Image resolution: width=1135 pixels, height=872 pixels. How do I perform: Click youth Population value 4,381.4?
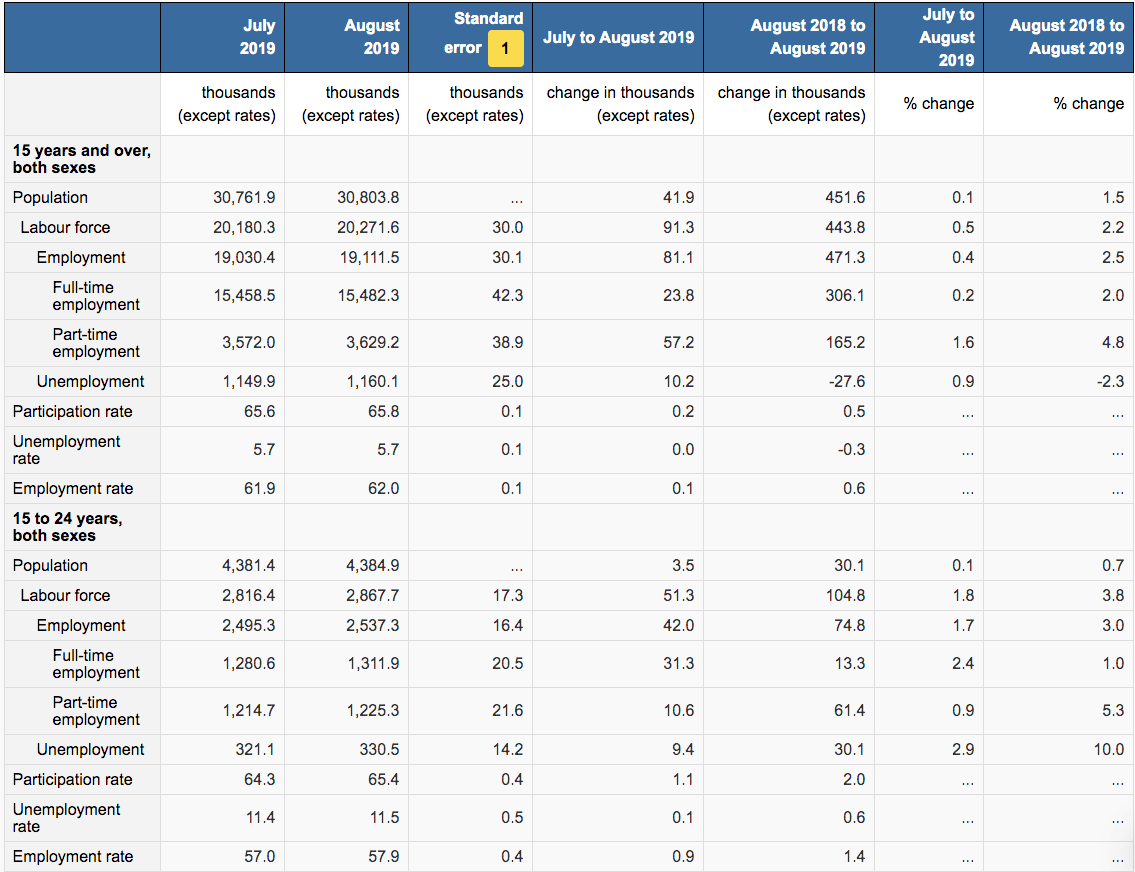click(248, 566)
